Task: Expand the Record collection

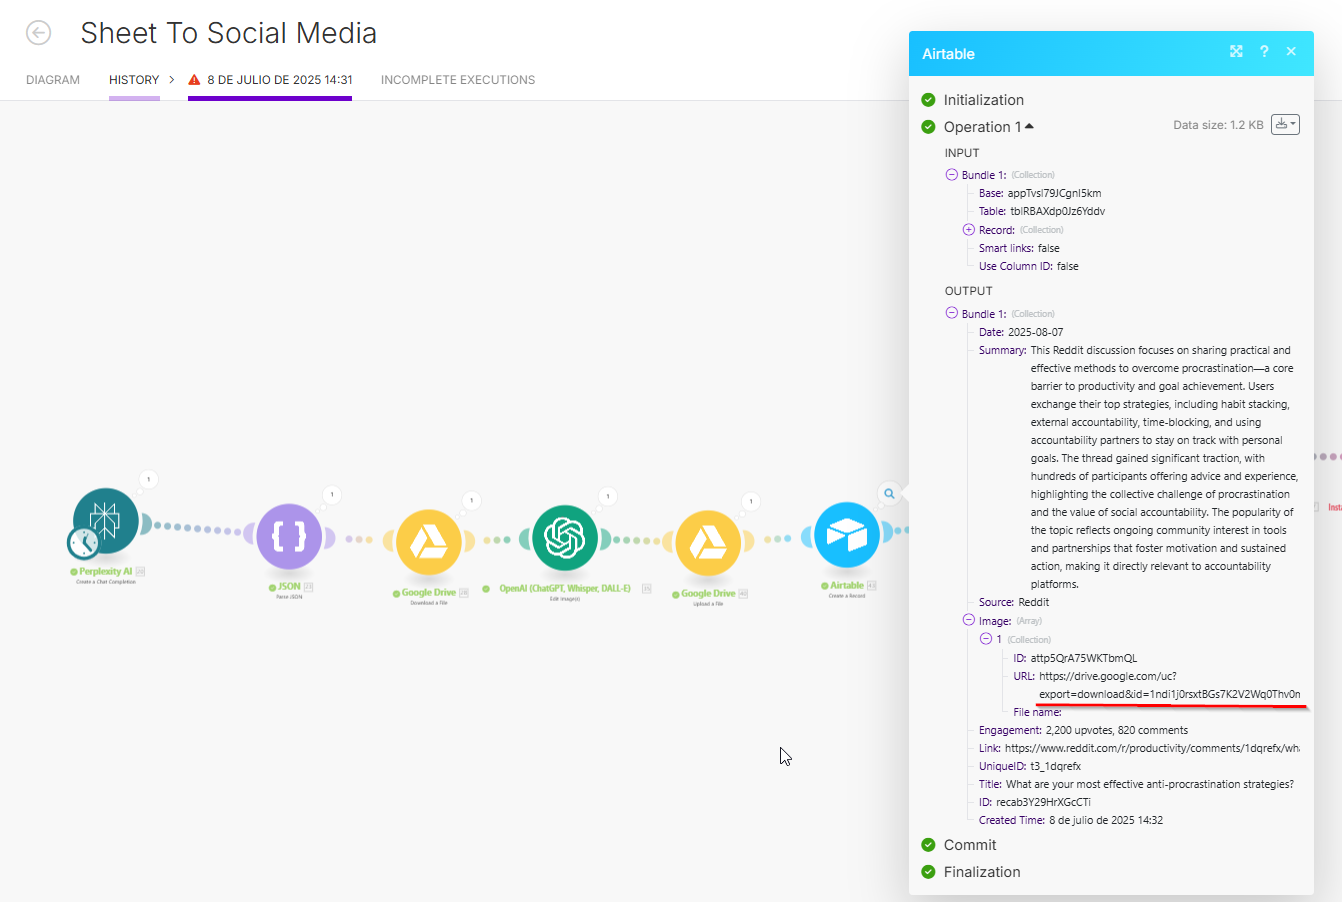Action: [969, 230]
